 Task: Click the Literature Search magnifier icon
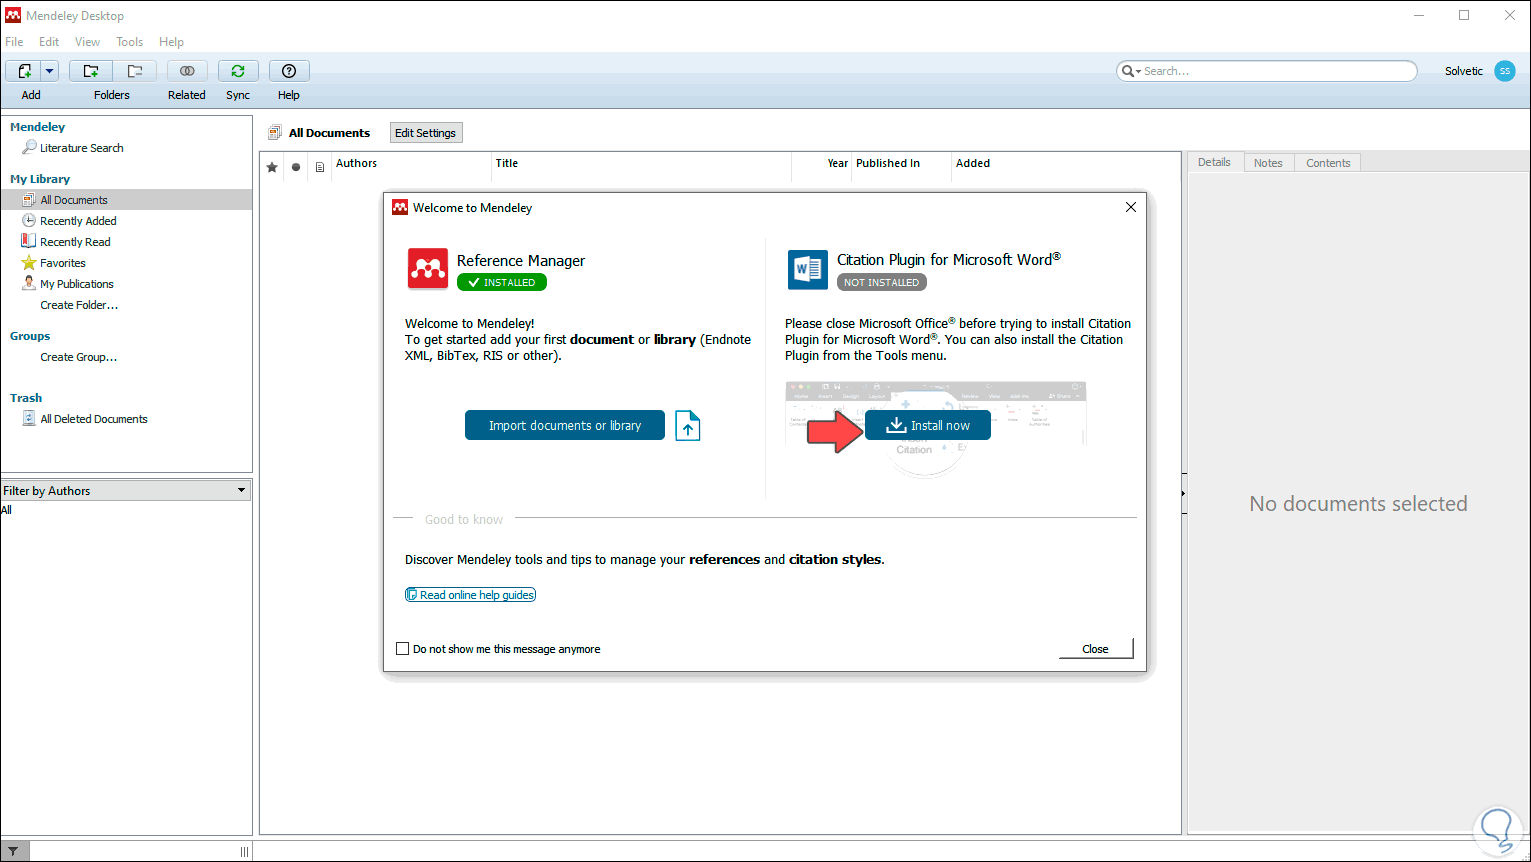pyautogui.click(x=29, y=147)
